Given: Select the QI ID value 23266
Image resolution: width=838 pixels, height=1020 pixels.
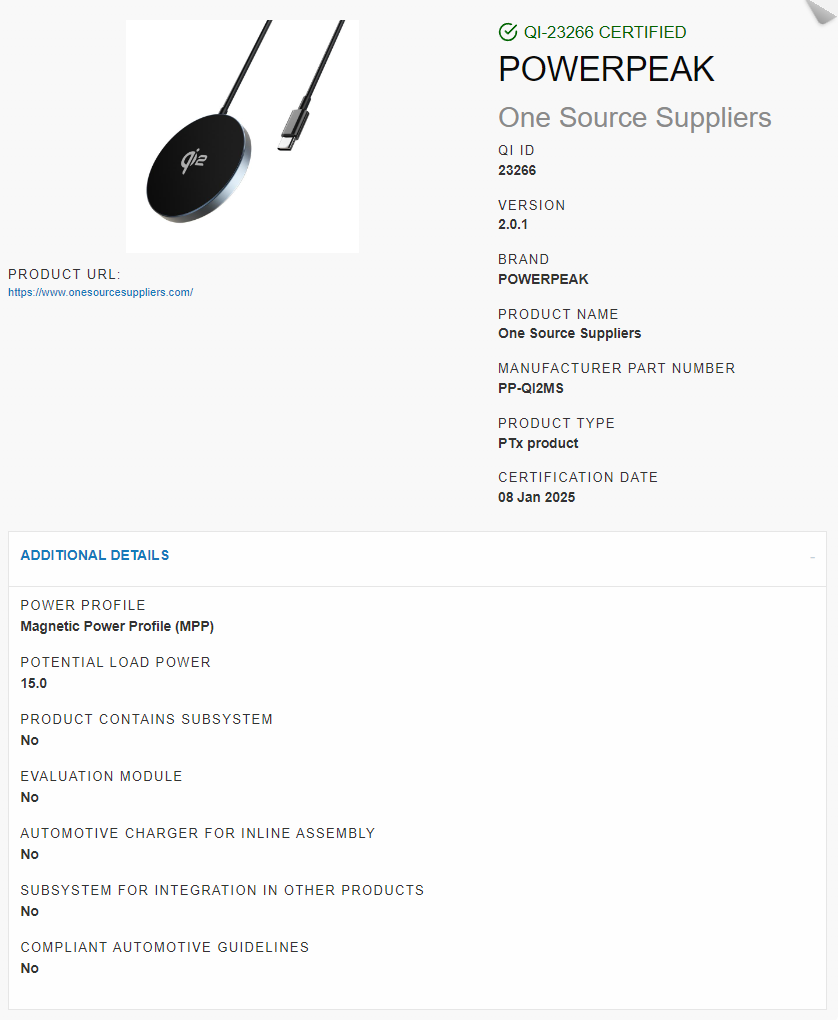Looking at the screenshot, I should (517, 170).
